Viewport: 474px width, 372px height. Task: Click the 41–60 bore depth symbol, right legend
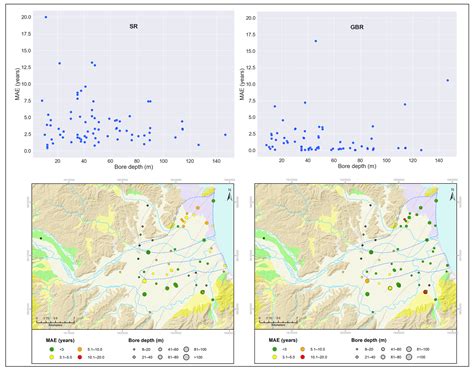[x=383, y=349]
